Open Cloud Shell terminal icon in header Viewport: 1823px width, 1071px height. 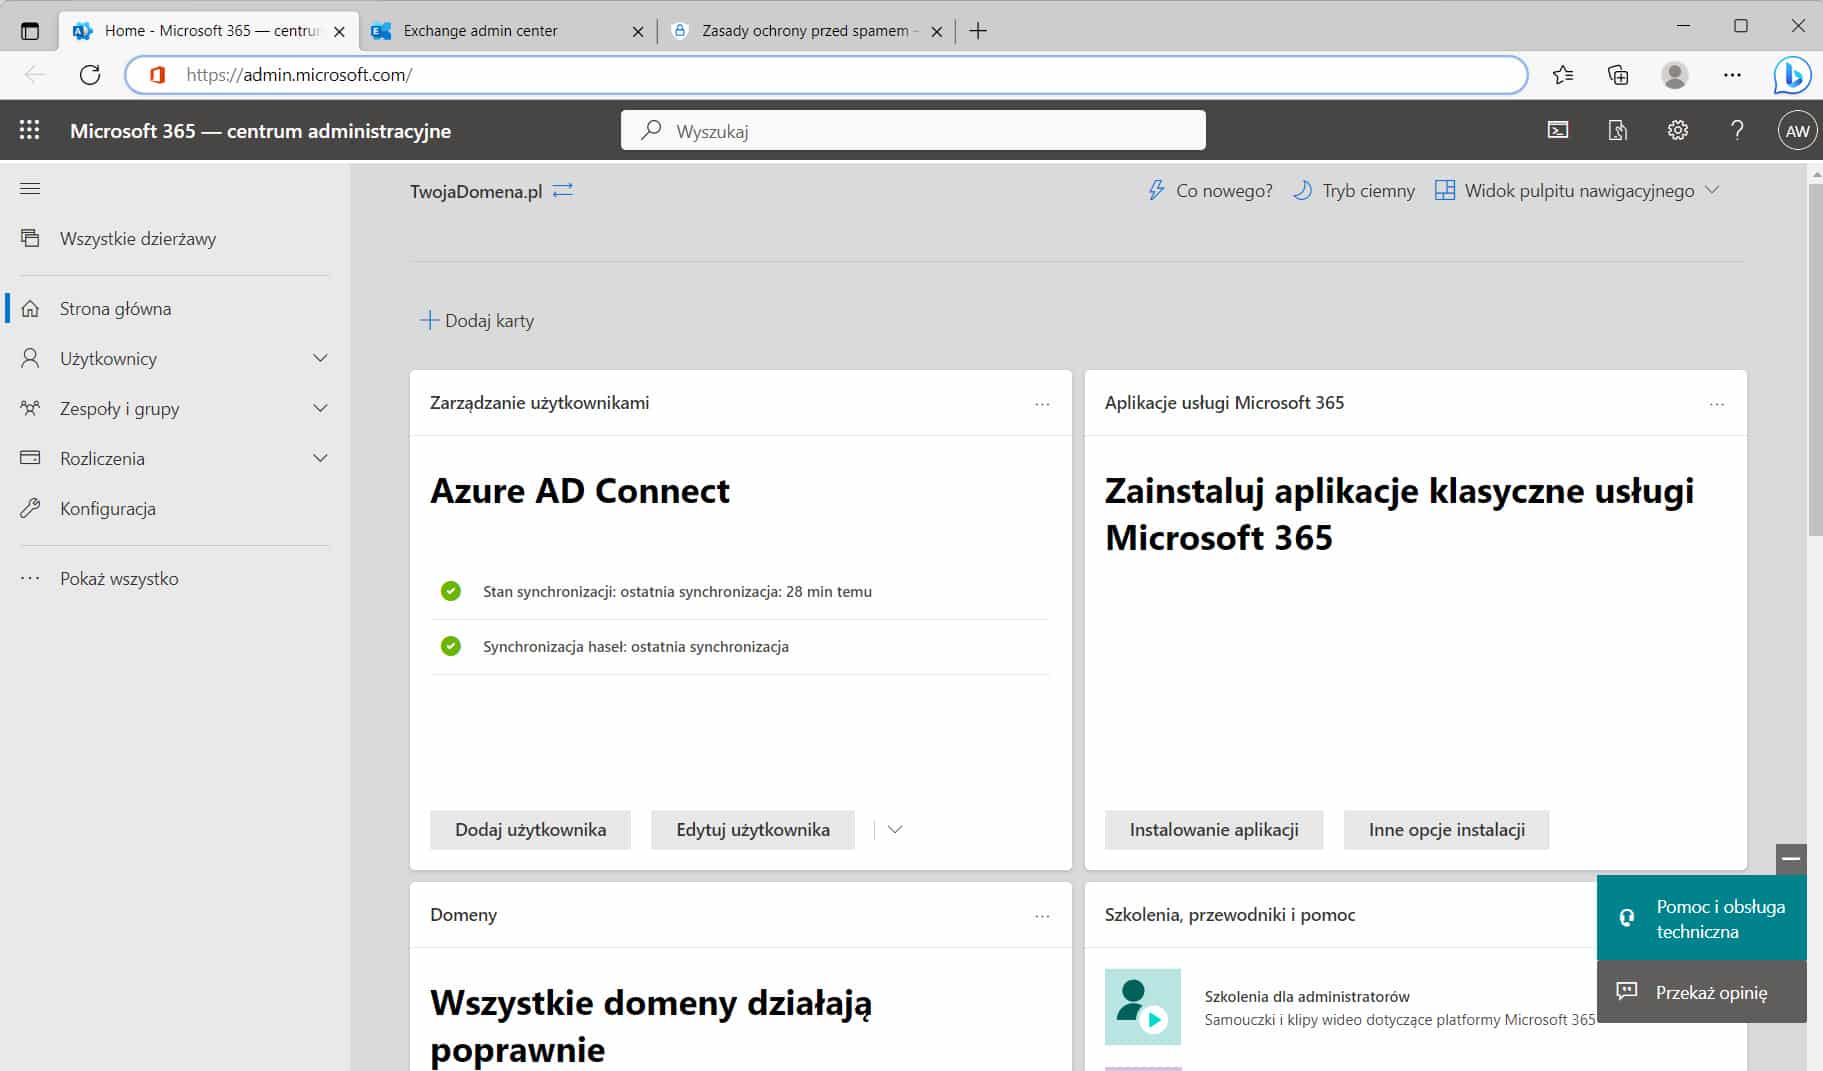1558,130
